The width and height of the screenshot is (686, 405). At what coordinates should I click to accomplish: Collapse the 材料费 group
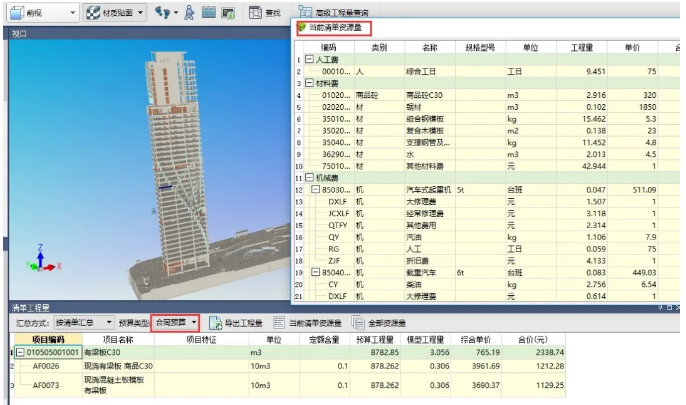(309, 83)
